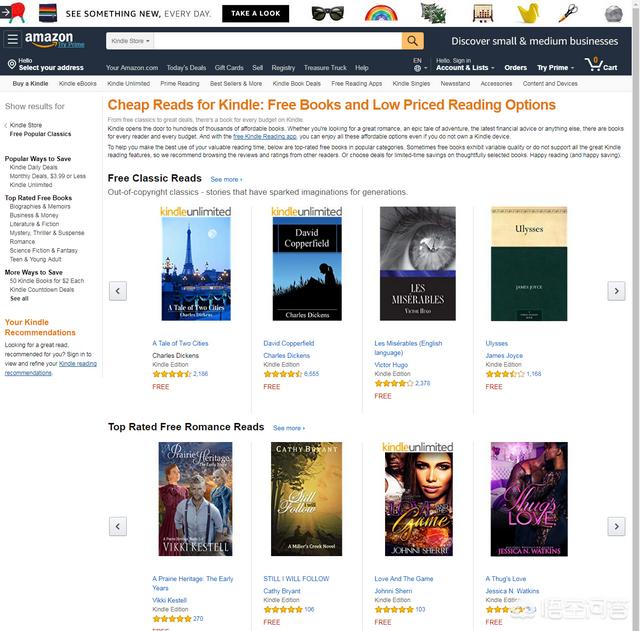Open Today's Deals menu item
The width and height of the screenshot is (640, 631).
point(186,68)
